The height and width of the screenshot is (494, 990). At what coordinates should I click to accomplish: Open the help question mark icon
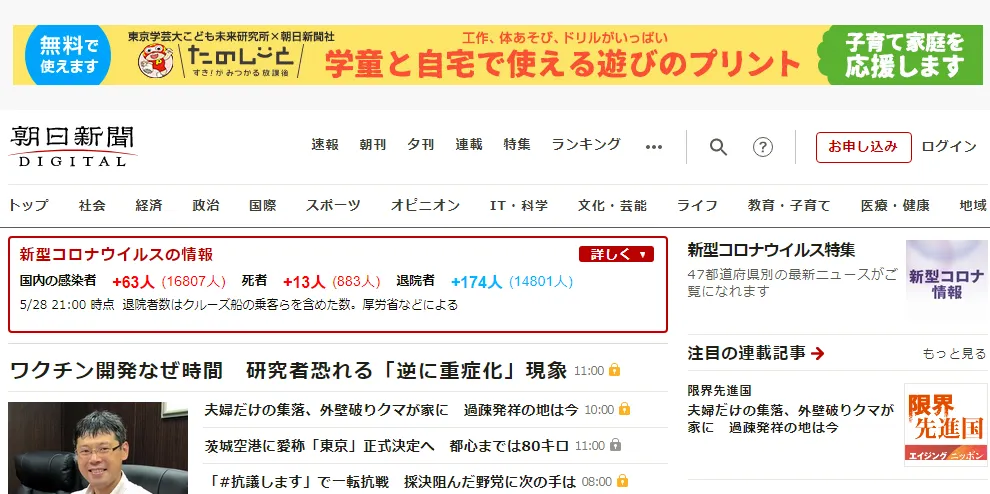(x=763, y=147)
